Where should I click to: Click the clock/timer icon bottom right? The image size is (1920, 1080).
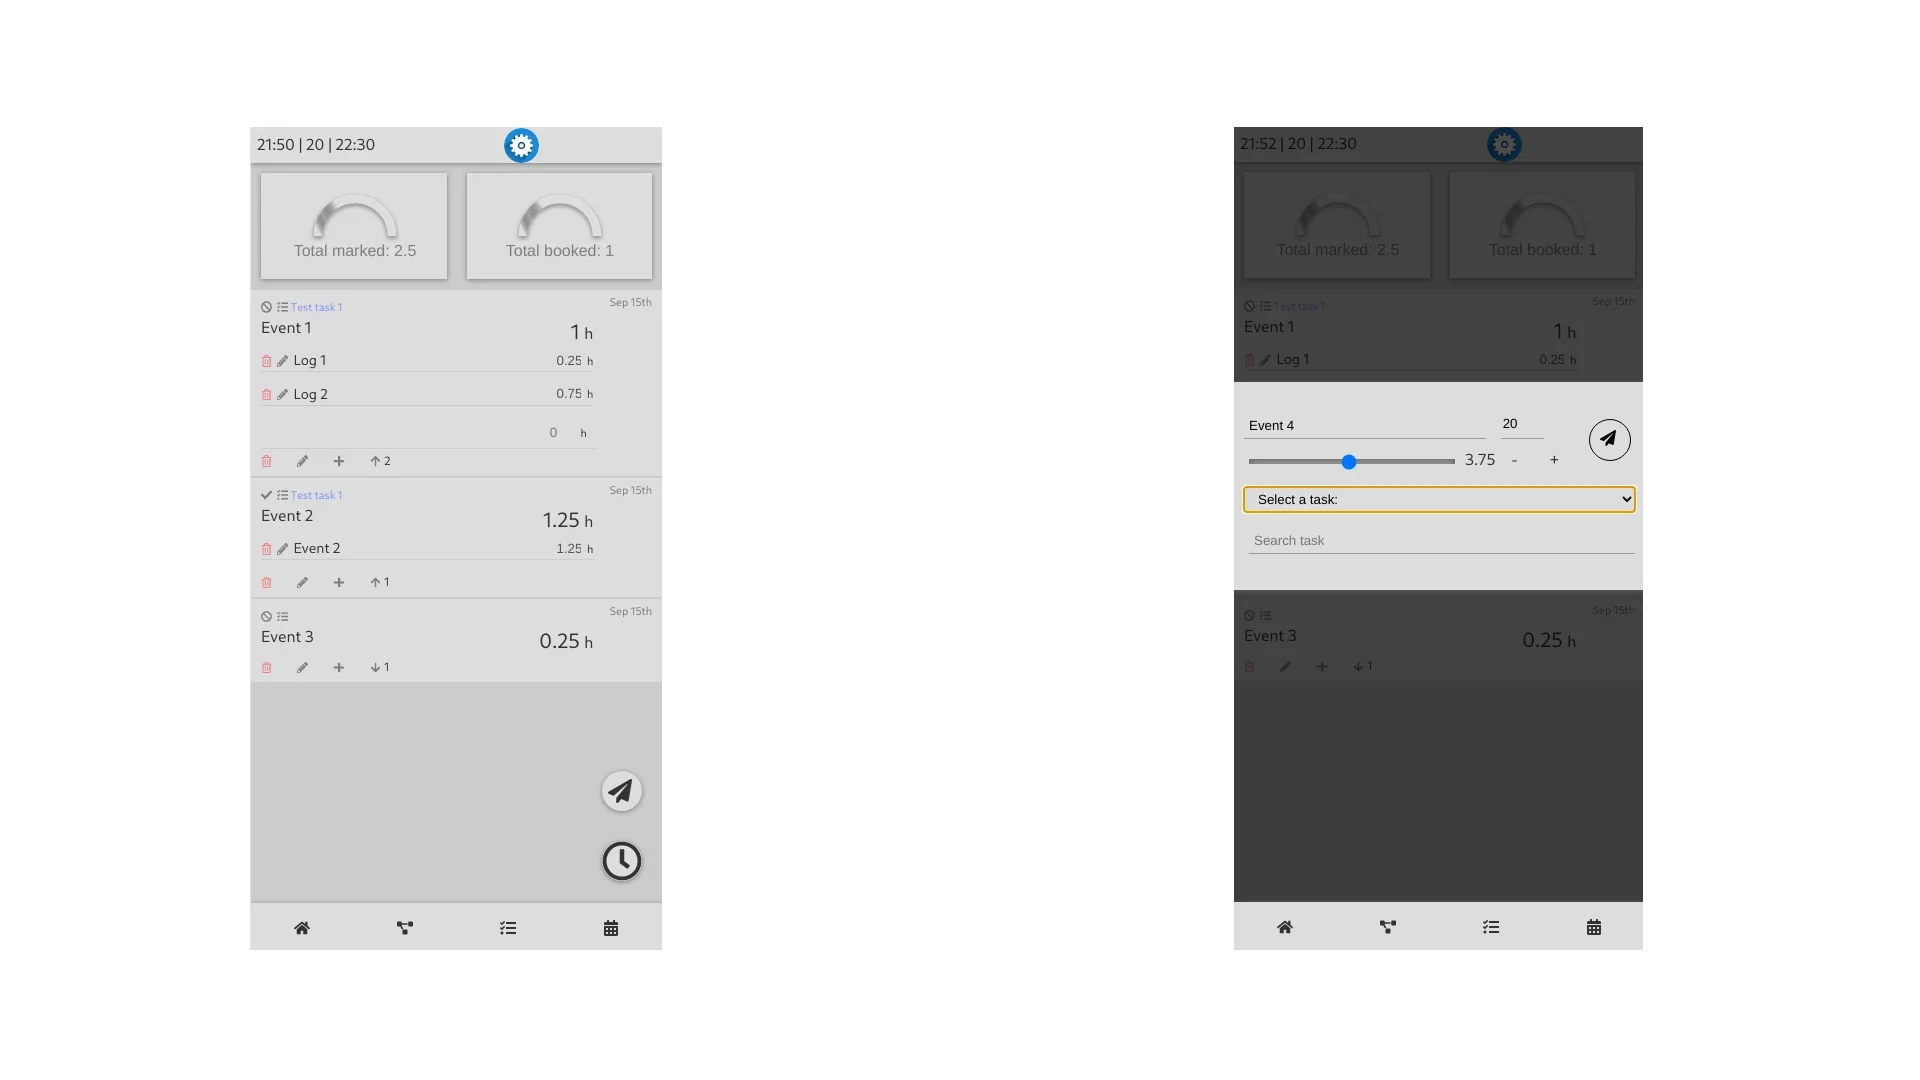click(x=620, y=858)
